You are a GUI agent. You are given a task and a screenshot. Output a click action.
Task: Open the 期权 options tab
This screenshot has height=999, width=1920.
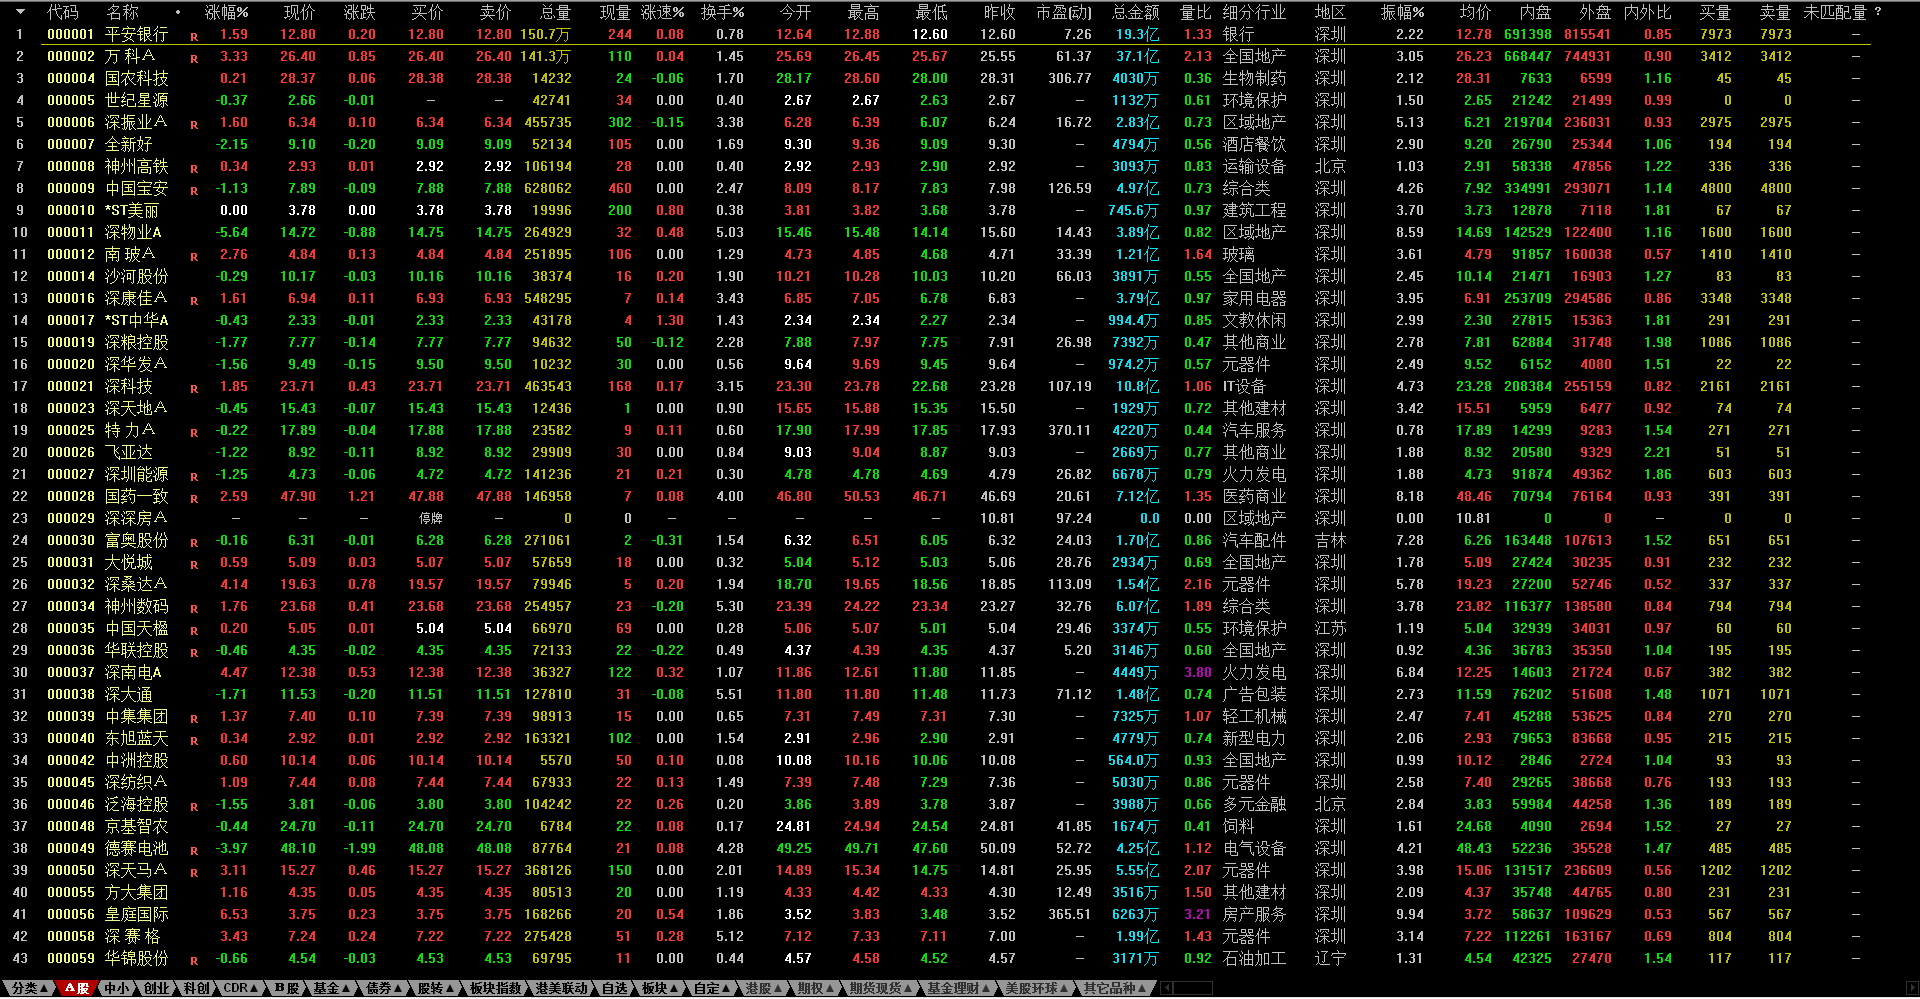(x=815, y=988)
